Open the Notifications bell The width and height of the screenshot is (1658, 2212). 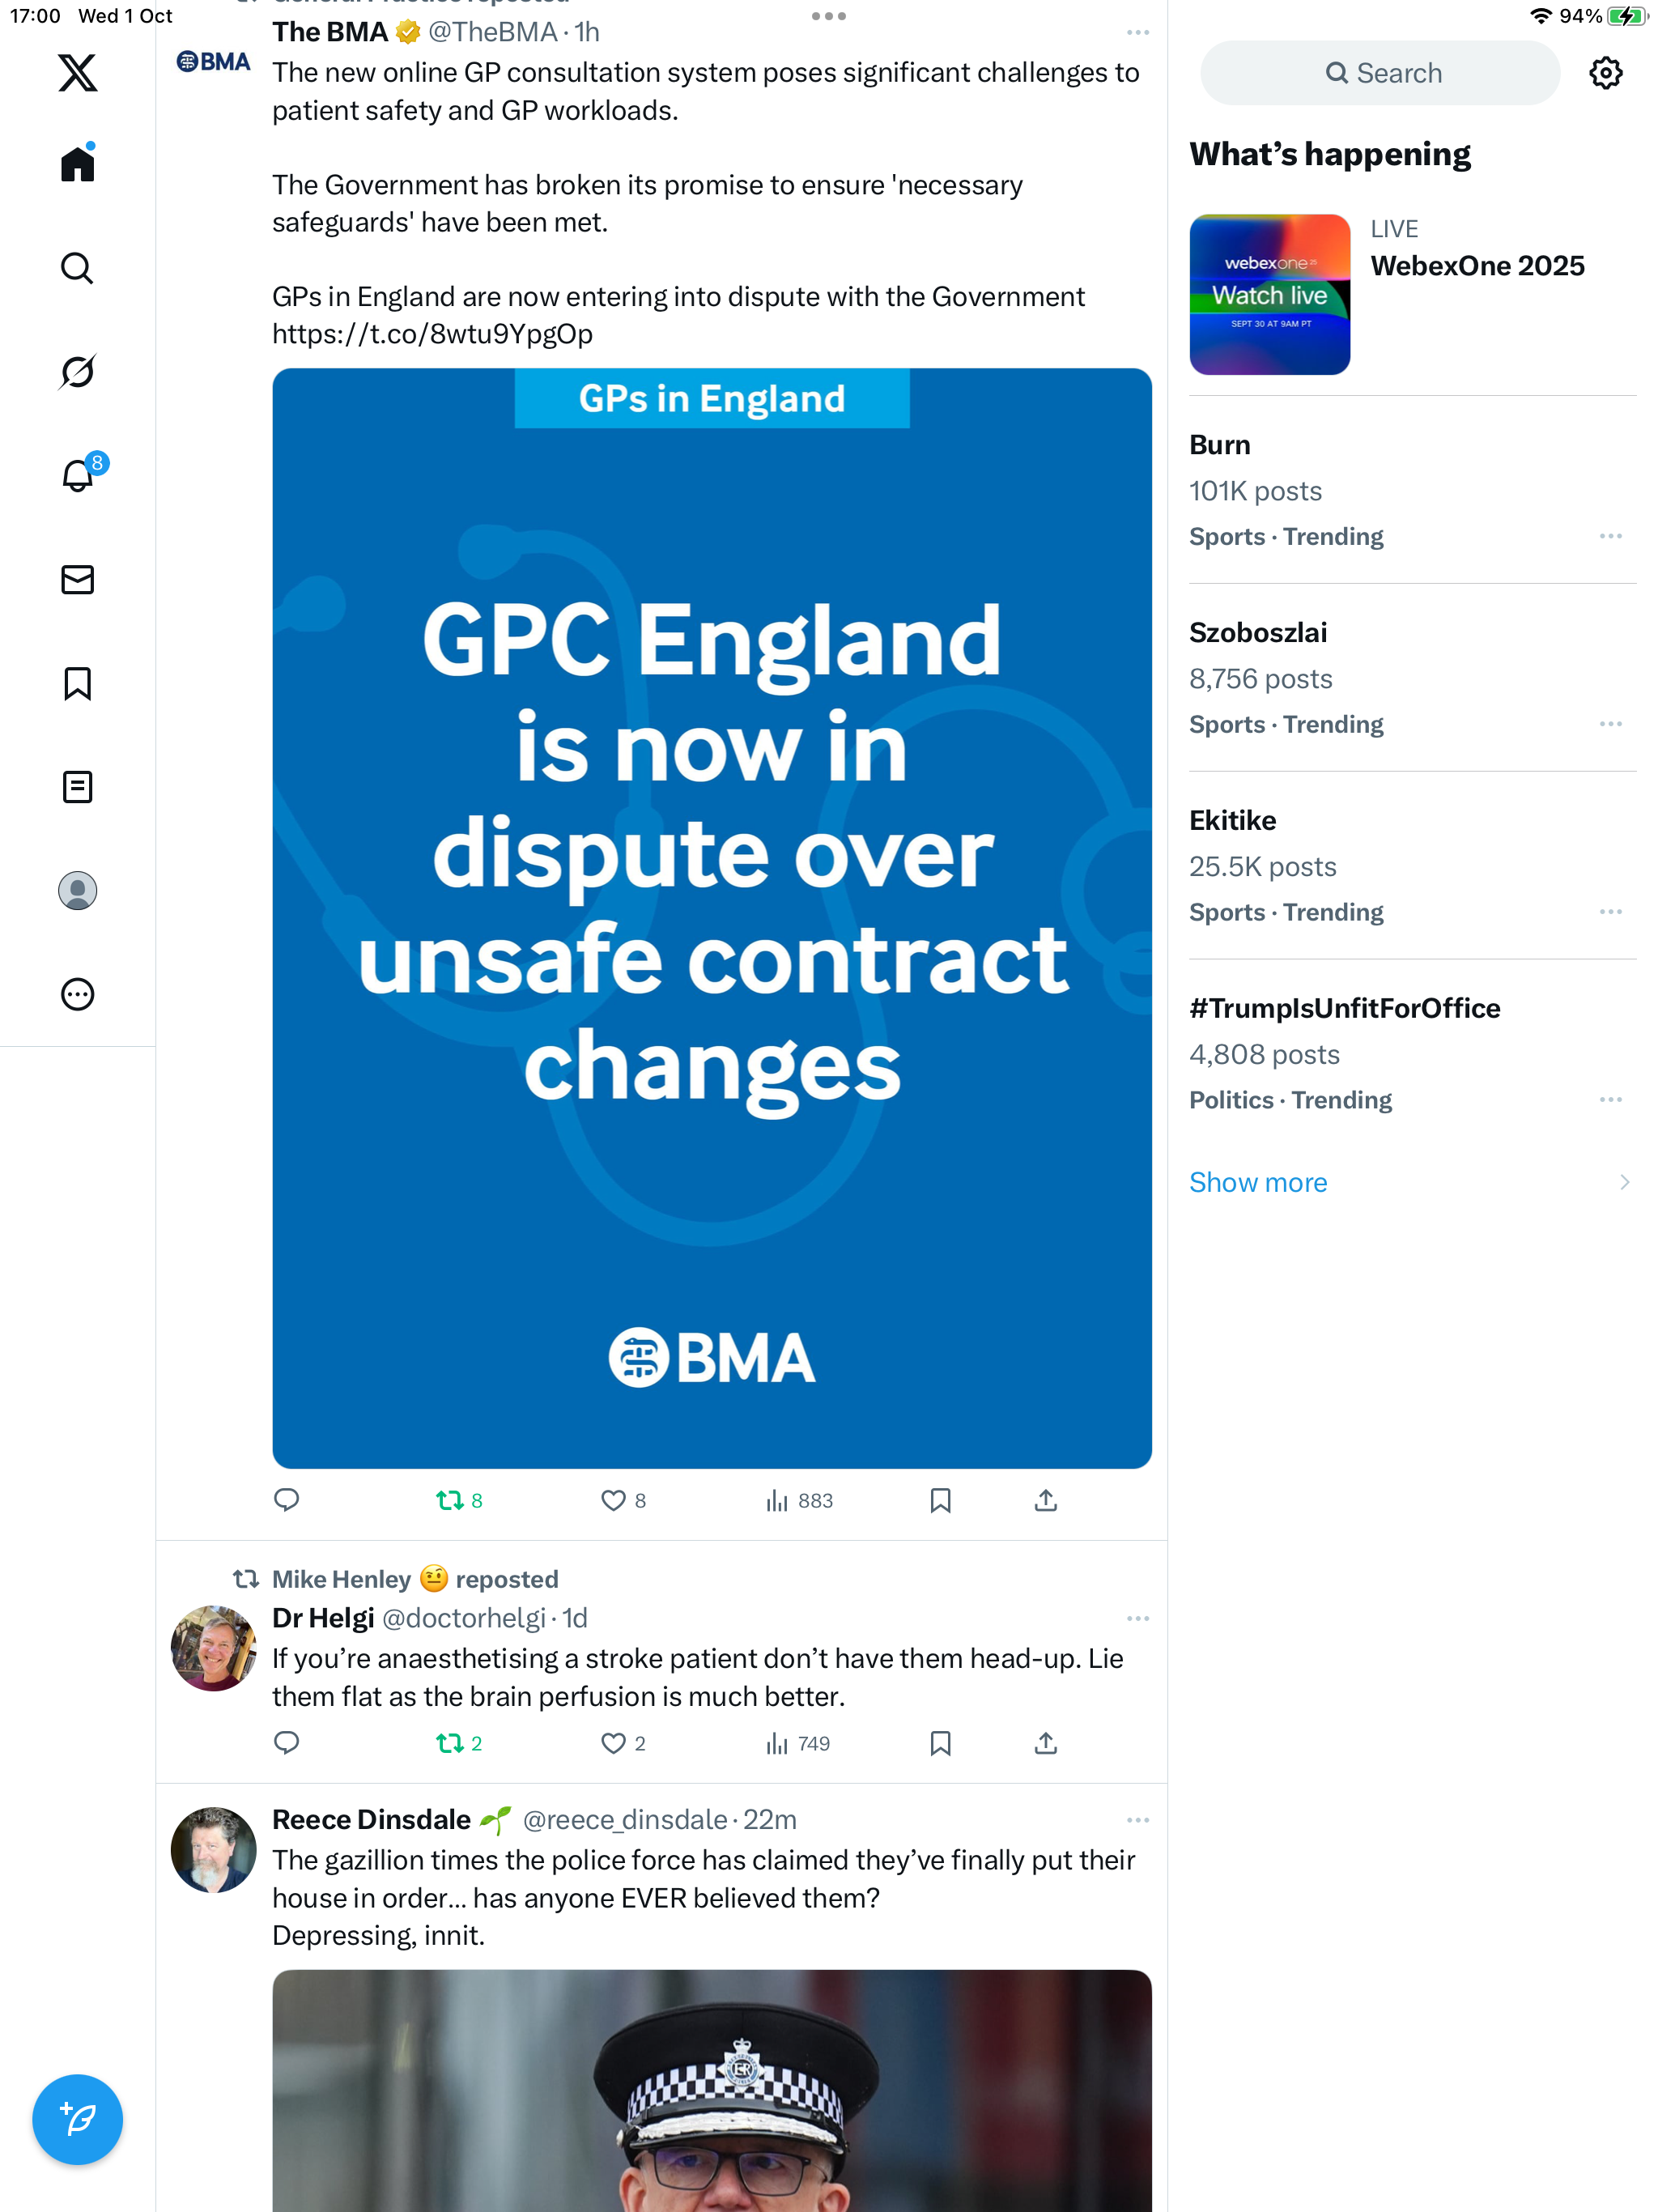tap(77, 476)
